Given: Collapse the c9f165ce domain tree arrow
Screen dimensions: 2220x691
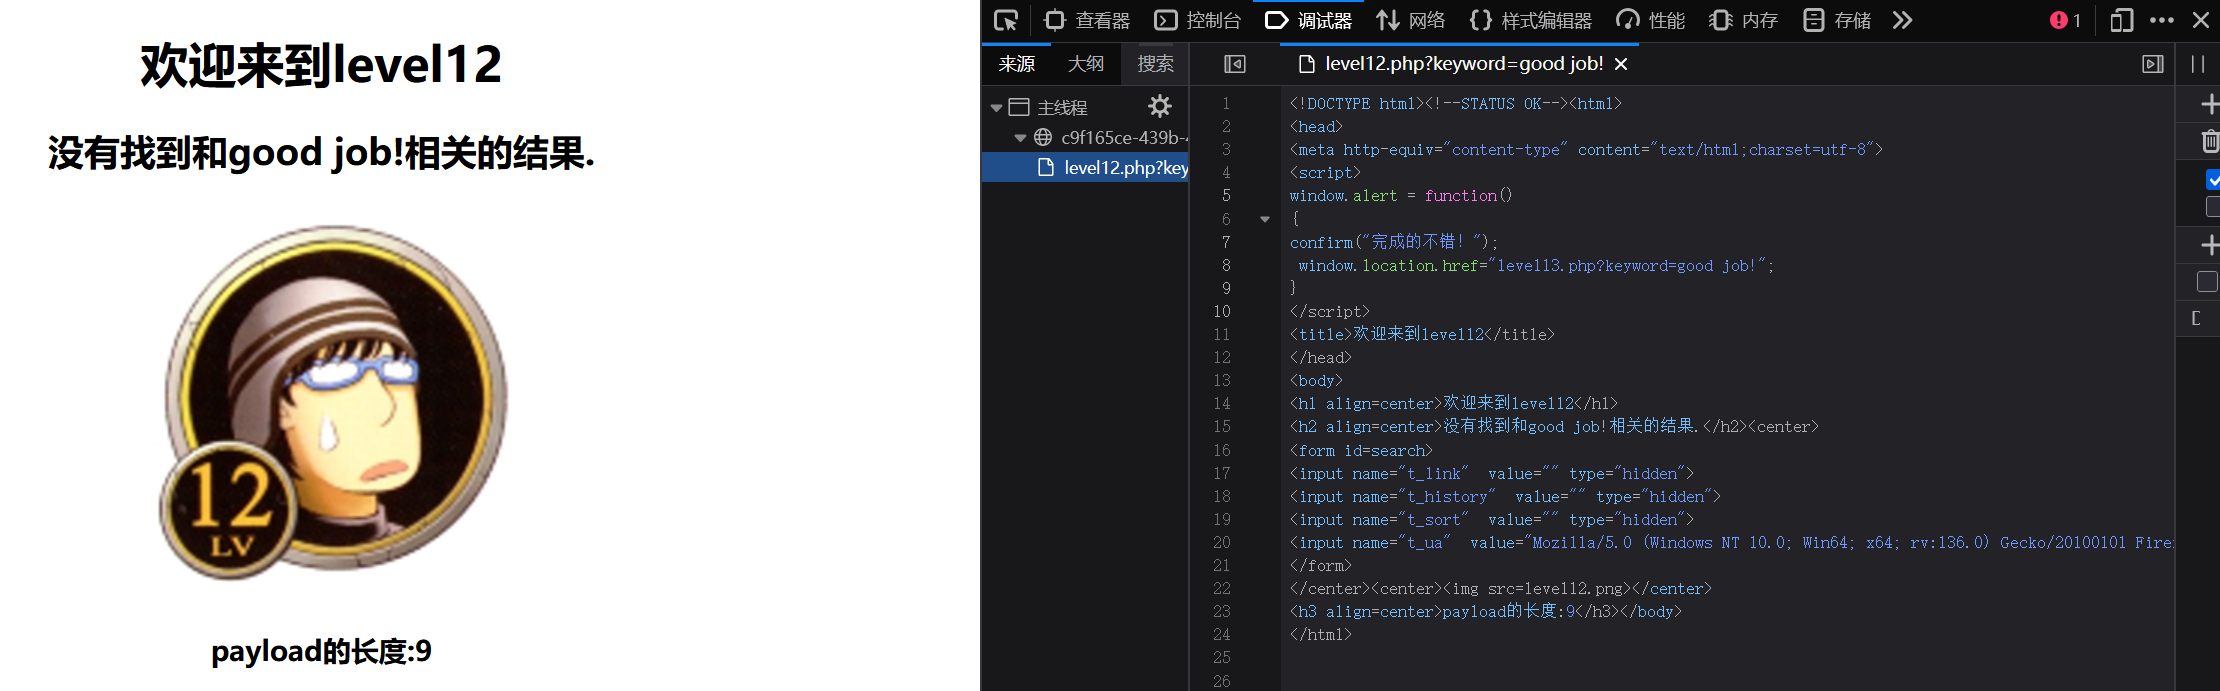Looking at the screenshot, I should (1020, 138).
